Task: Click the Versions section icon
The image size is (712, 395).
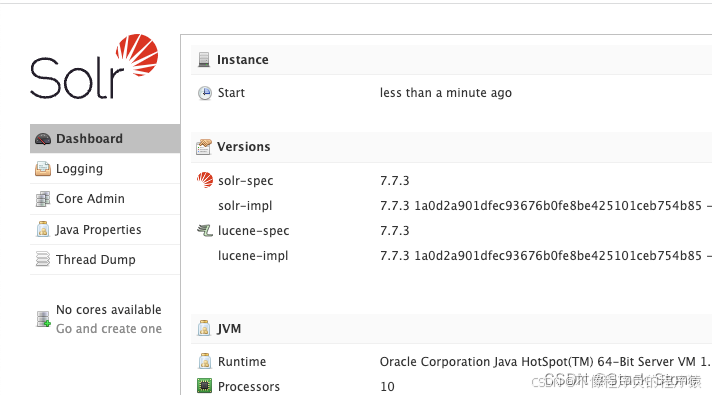Action: [204, 147]
